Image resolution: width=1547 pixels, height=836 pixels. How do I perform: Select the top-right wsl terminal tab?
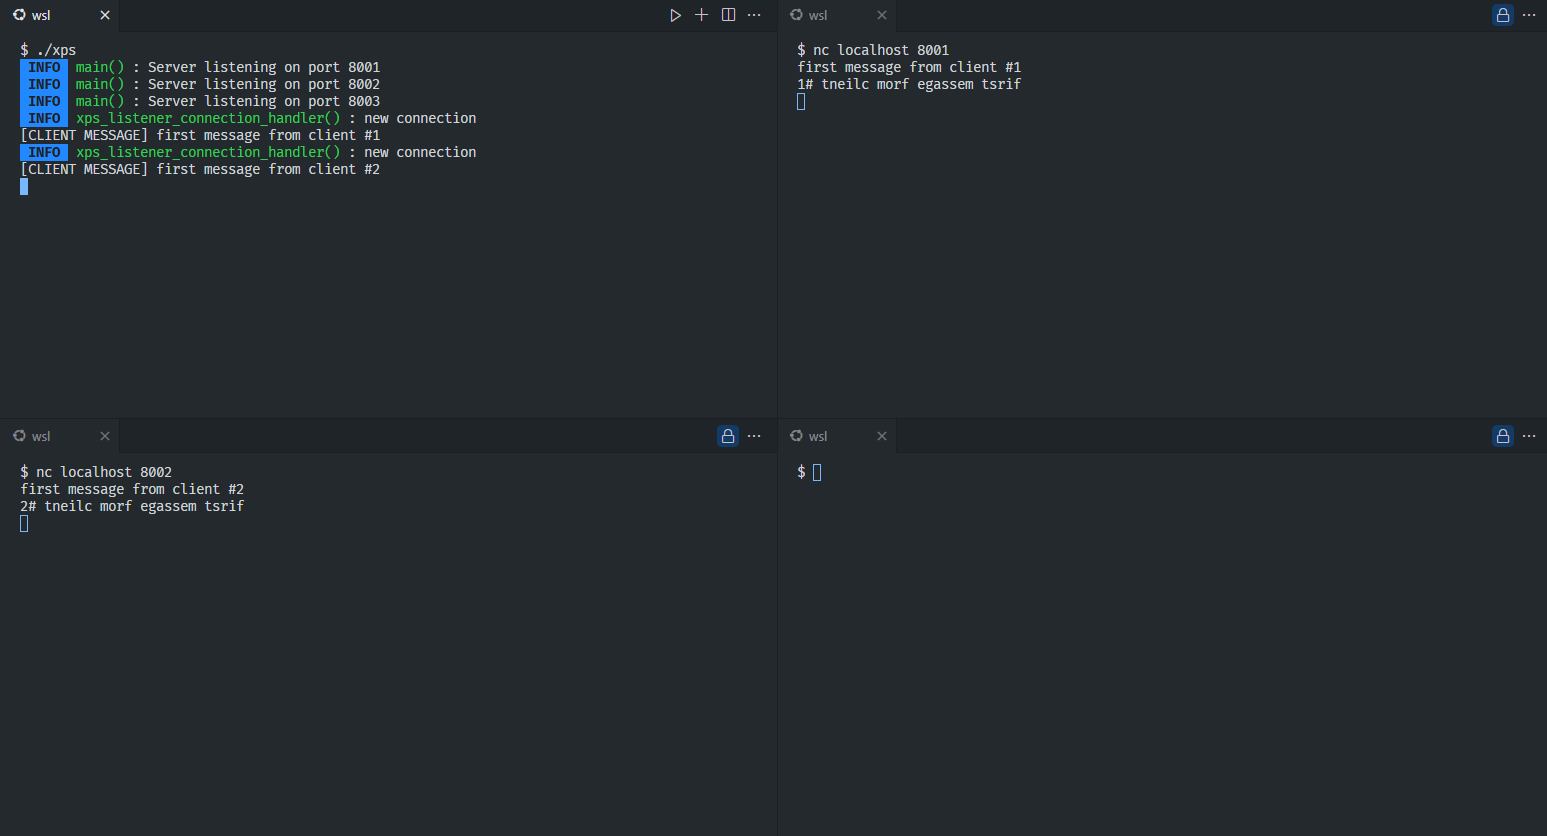(x=837, y=15)
